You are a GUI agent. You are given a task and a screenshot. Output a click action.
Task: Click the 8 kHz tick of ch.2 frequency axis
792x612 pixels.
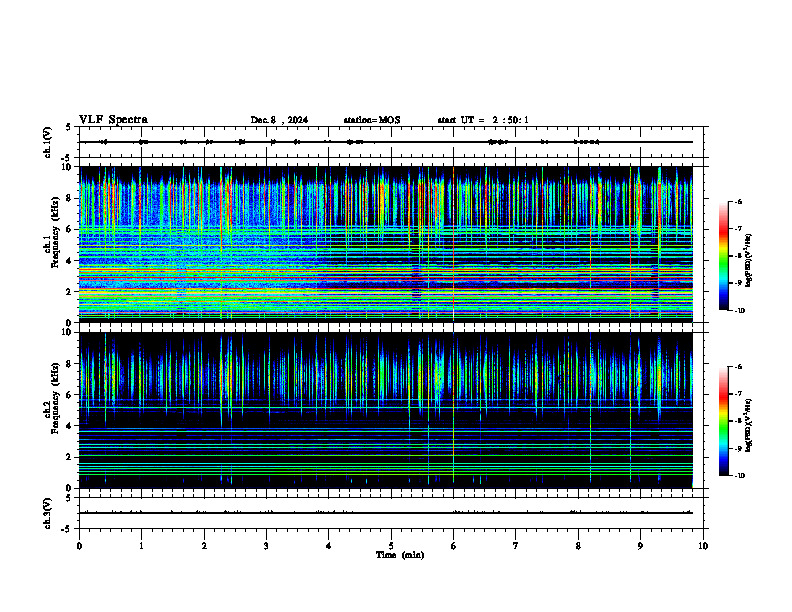coord(70,364)
